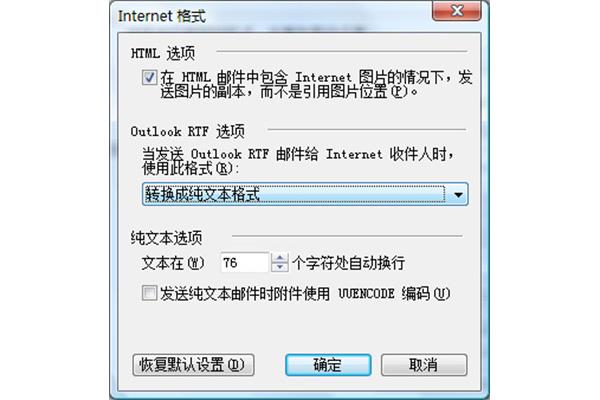Confirm settings with the 确定 button
Screen dimensions: 600x400
(x=328, y=365)
